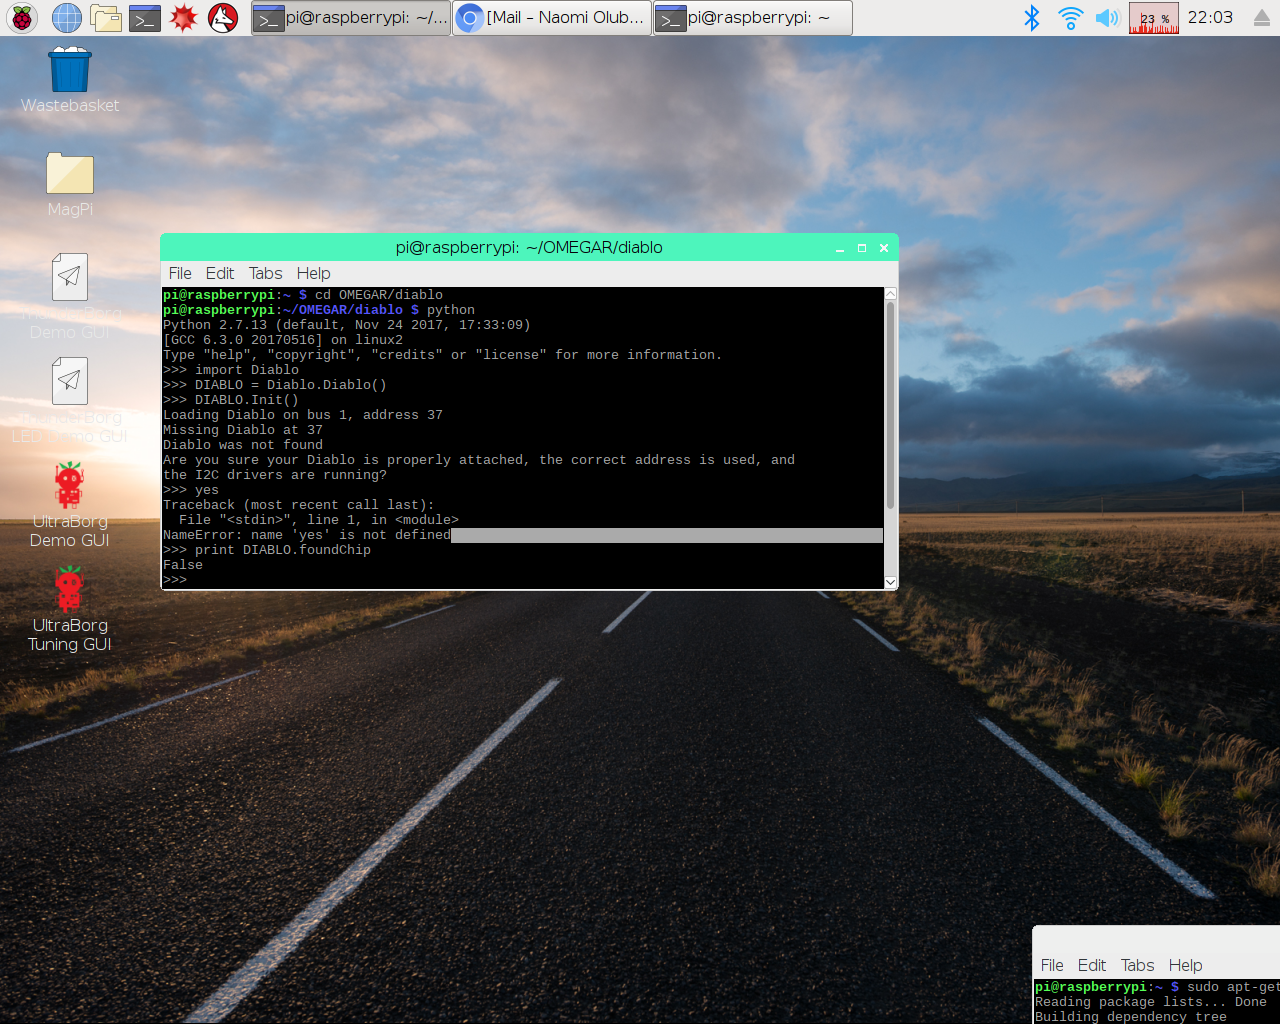Launch the web browser globe icon
The height and width of the screenshot is (1024, 1280).
67,18
